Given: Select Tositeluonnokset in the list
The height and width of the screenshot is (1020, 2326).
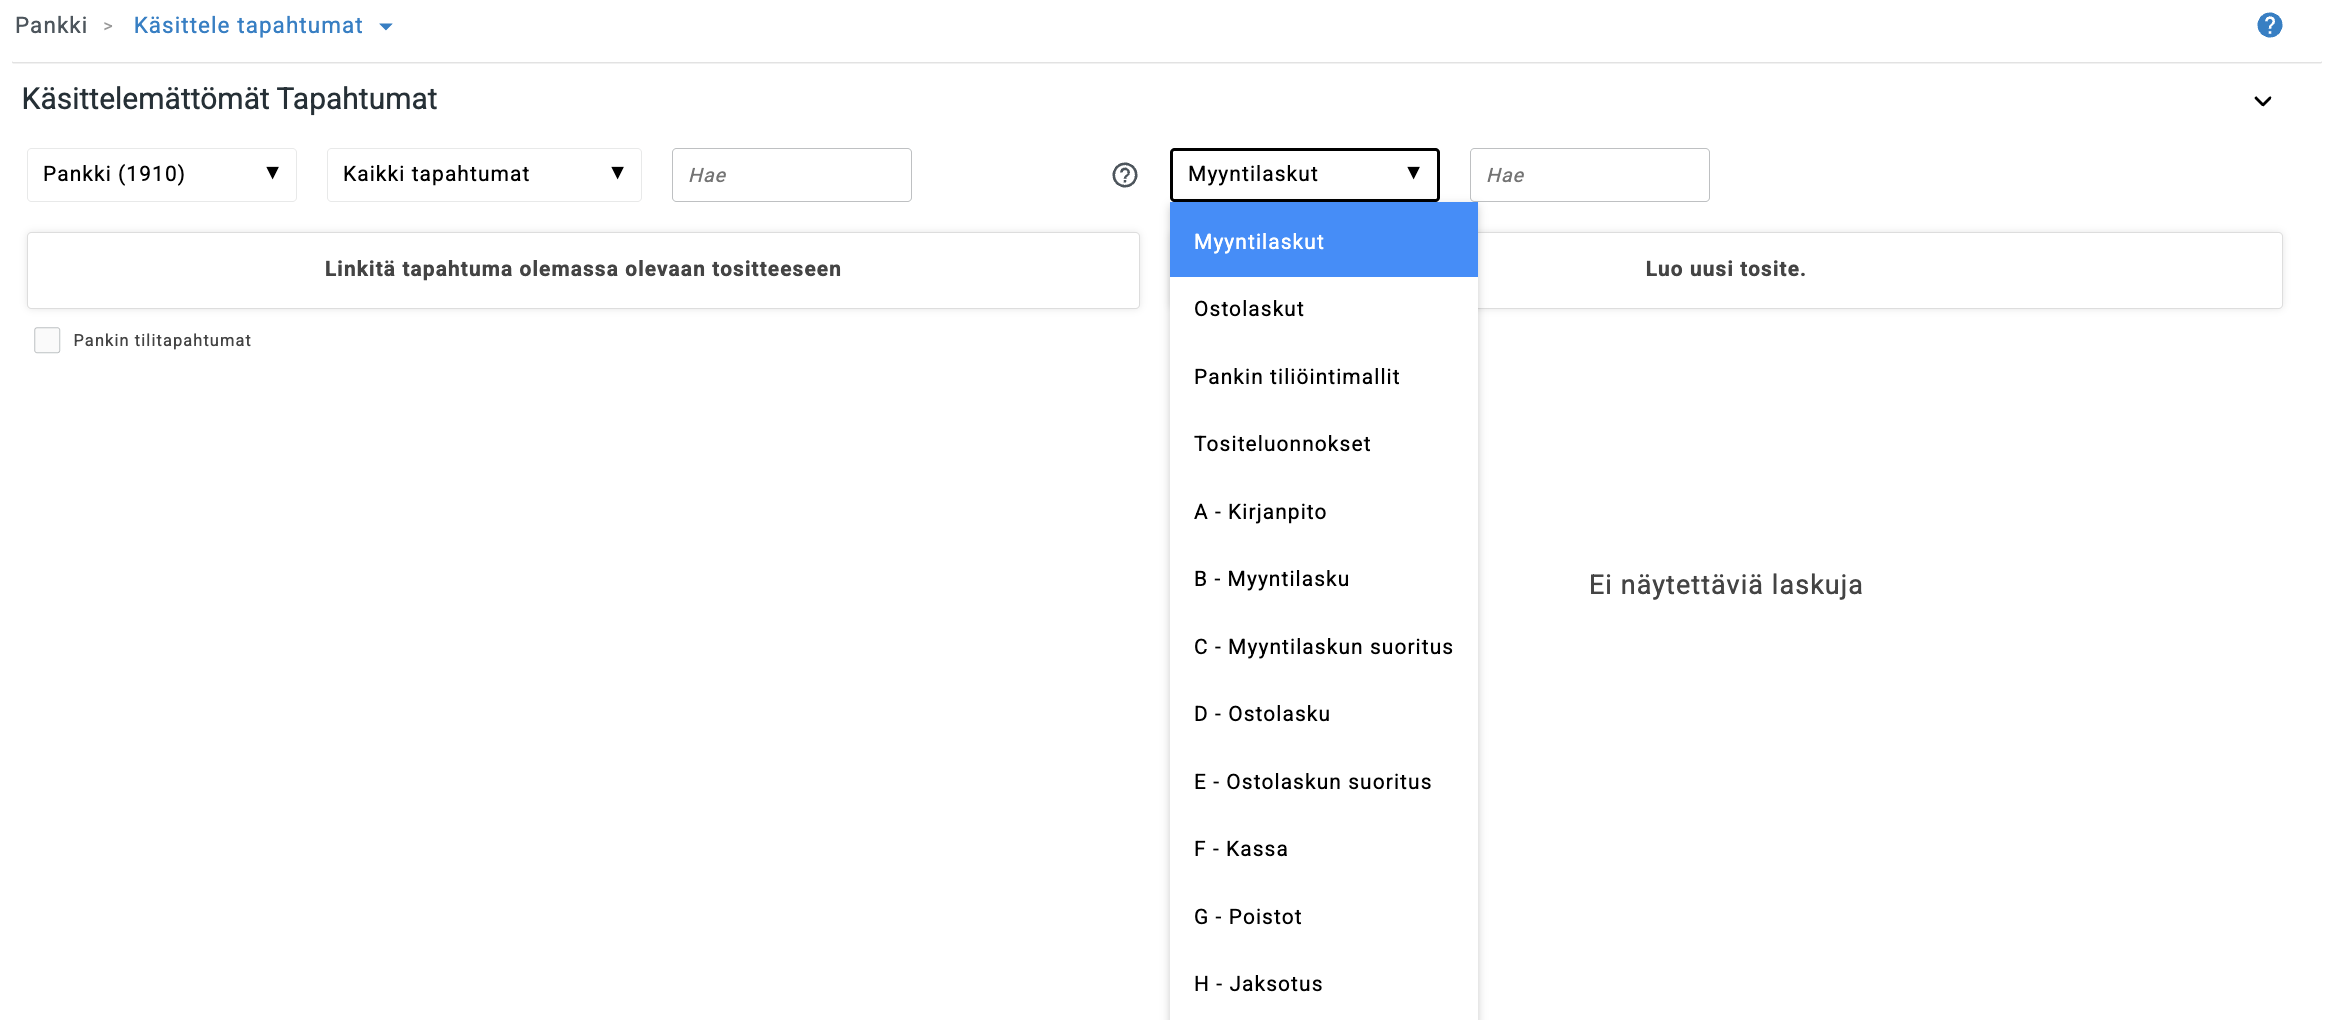Looking at the screenshot, I should coord(1281,444).
